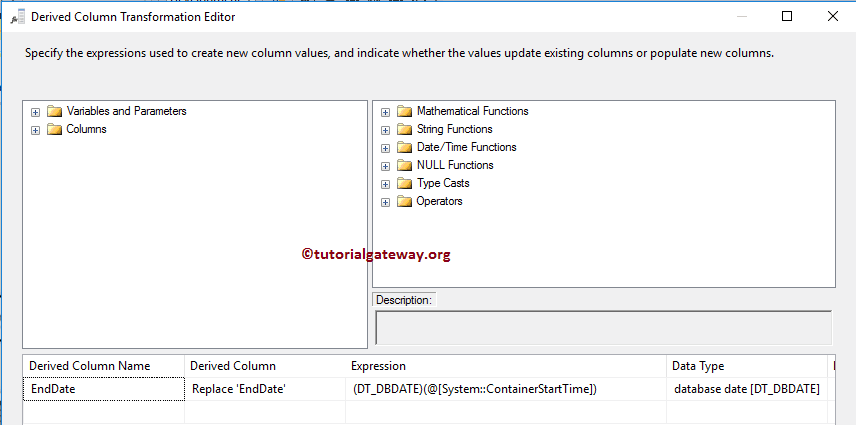This screenshot has height=425, width=856.
Task: Edit the DT_DBDATE ContainerStartTime expression cell
Action: [x=505, y=390]
